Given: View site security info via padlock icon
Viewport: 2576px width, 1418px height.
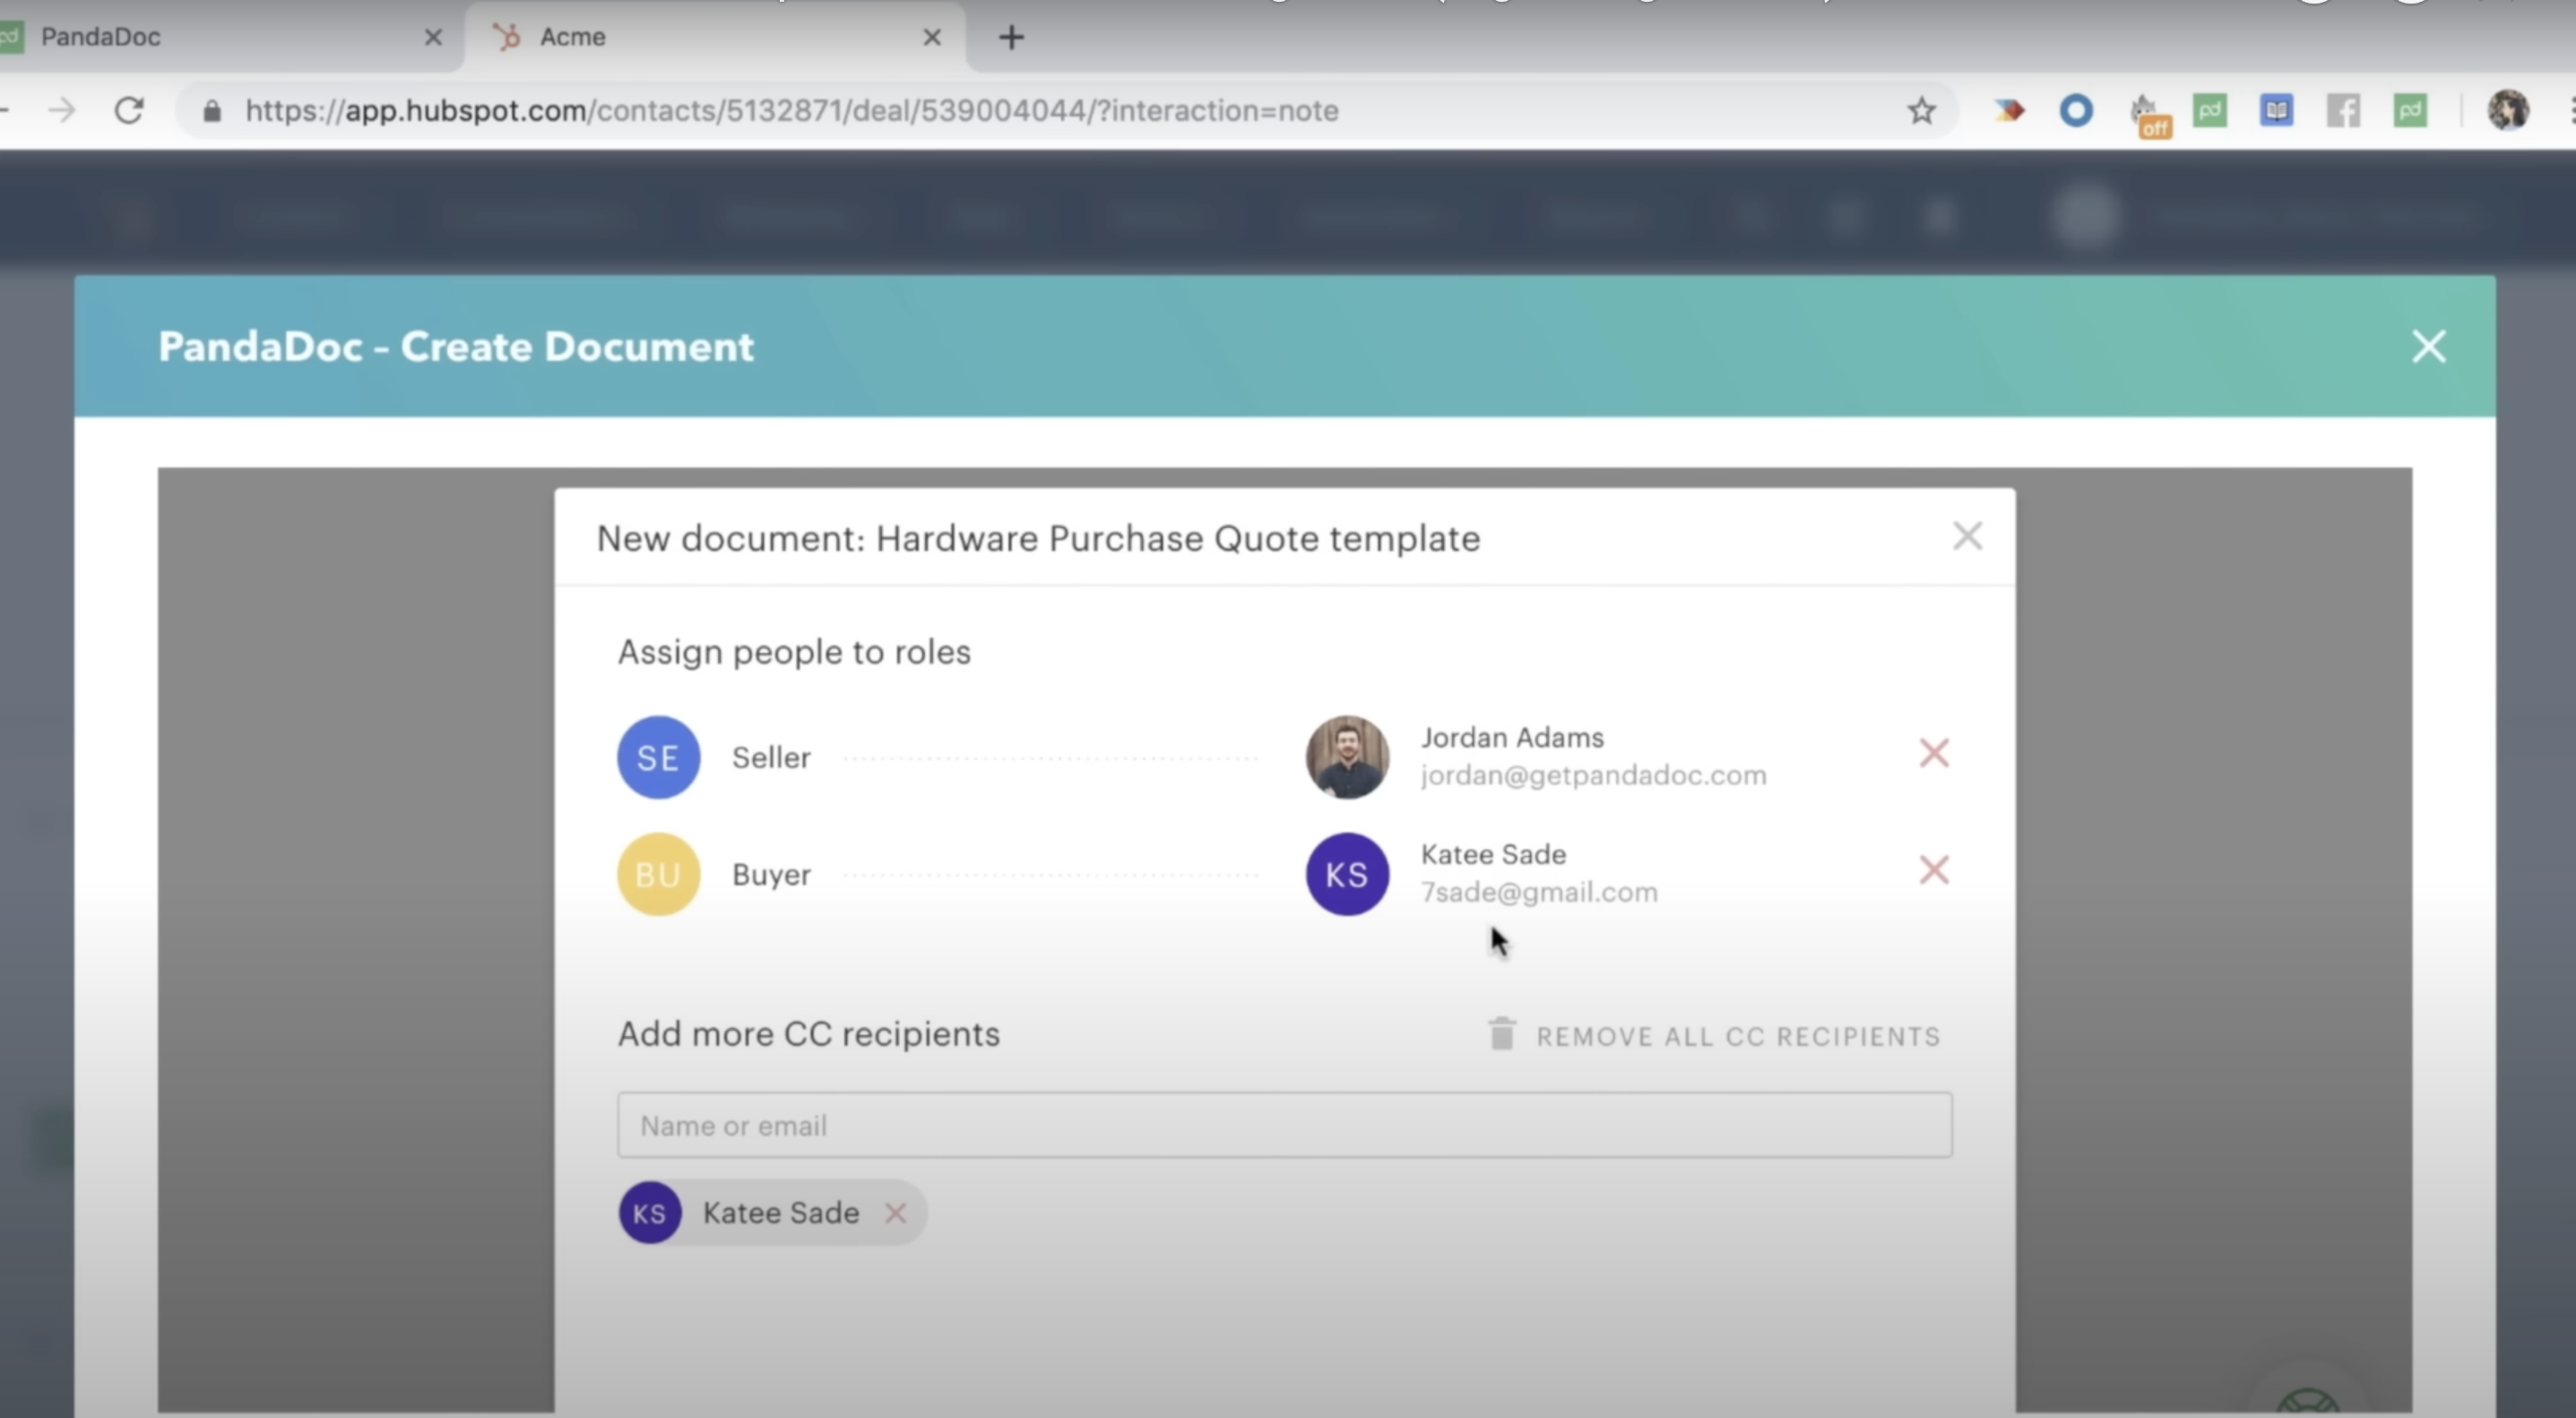Looking at the screenshot, I should pos(213,111).
